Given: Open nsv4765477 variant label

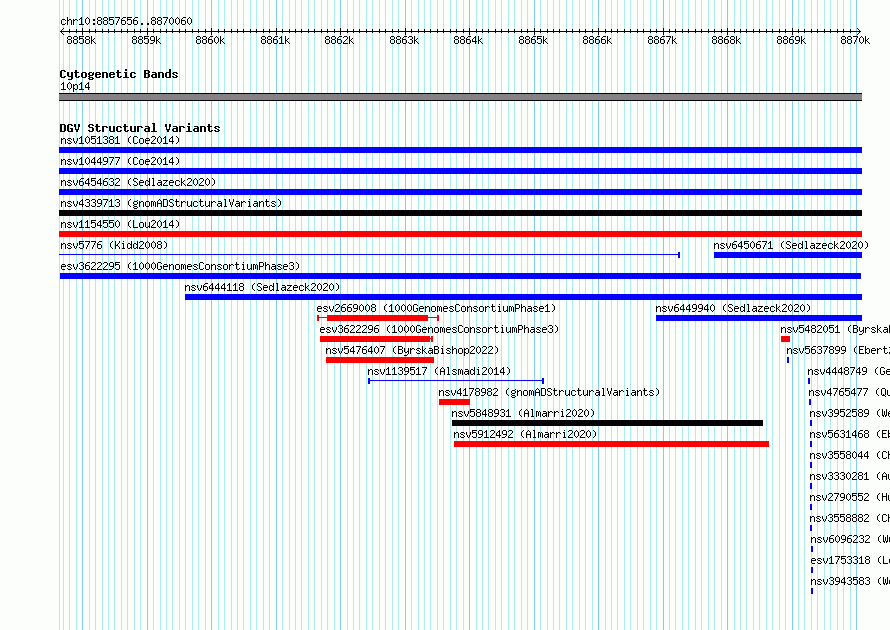Looking at the screenshot, I should pos(849,392).
